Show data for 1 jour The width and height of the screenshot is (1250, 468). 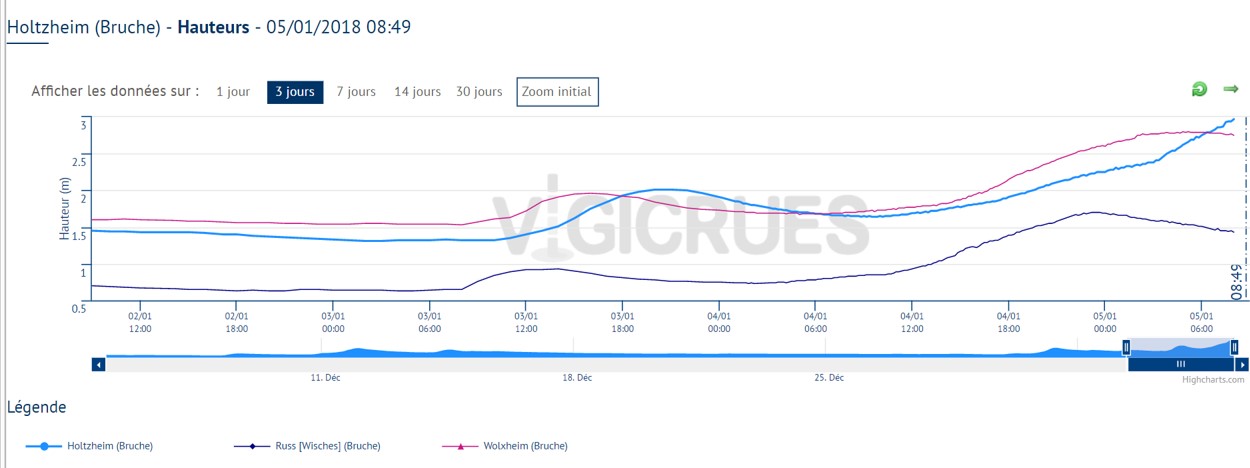(233, 92)
